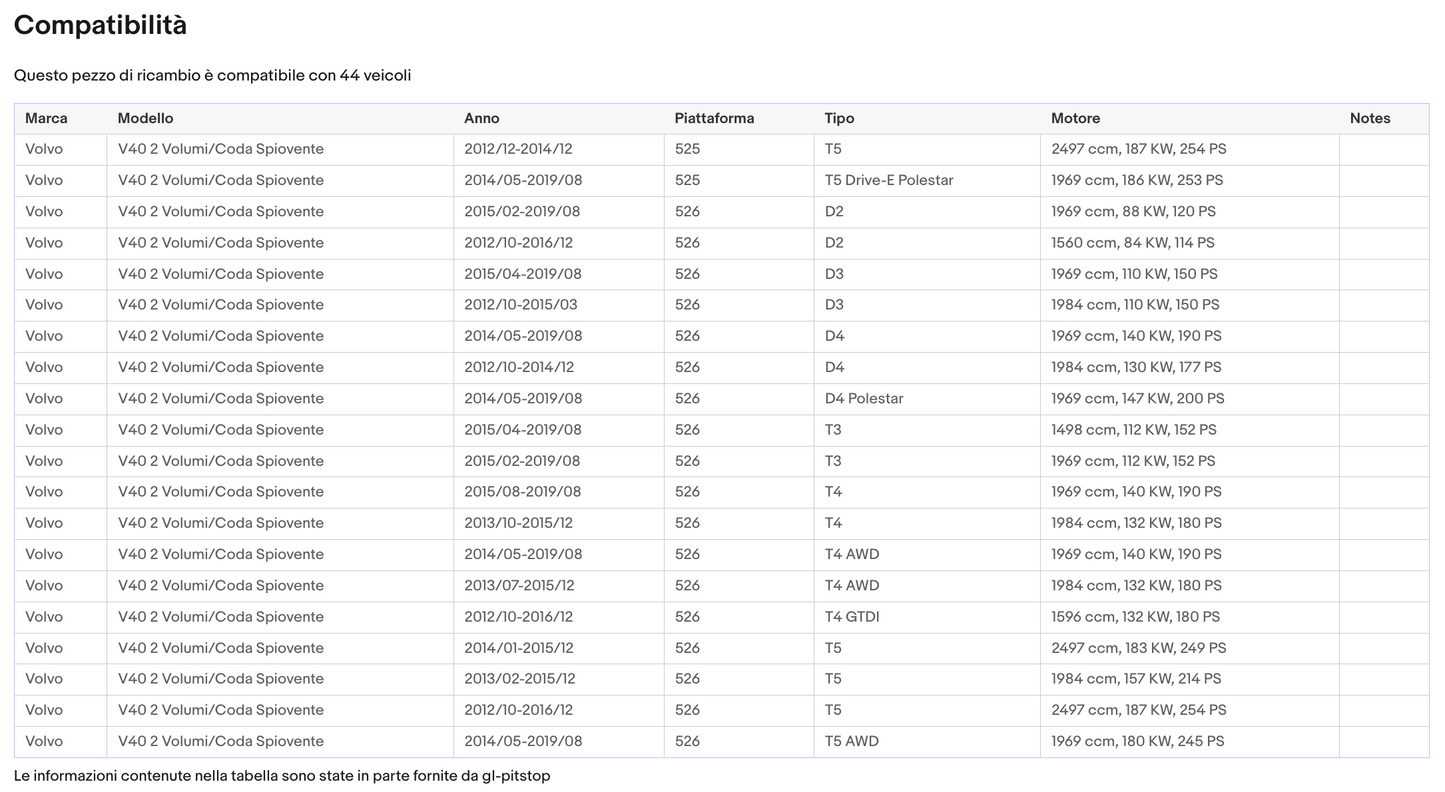Select the Modello column header

click(145, 118)
